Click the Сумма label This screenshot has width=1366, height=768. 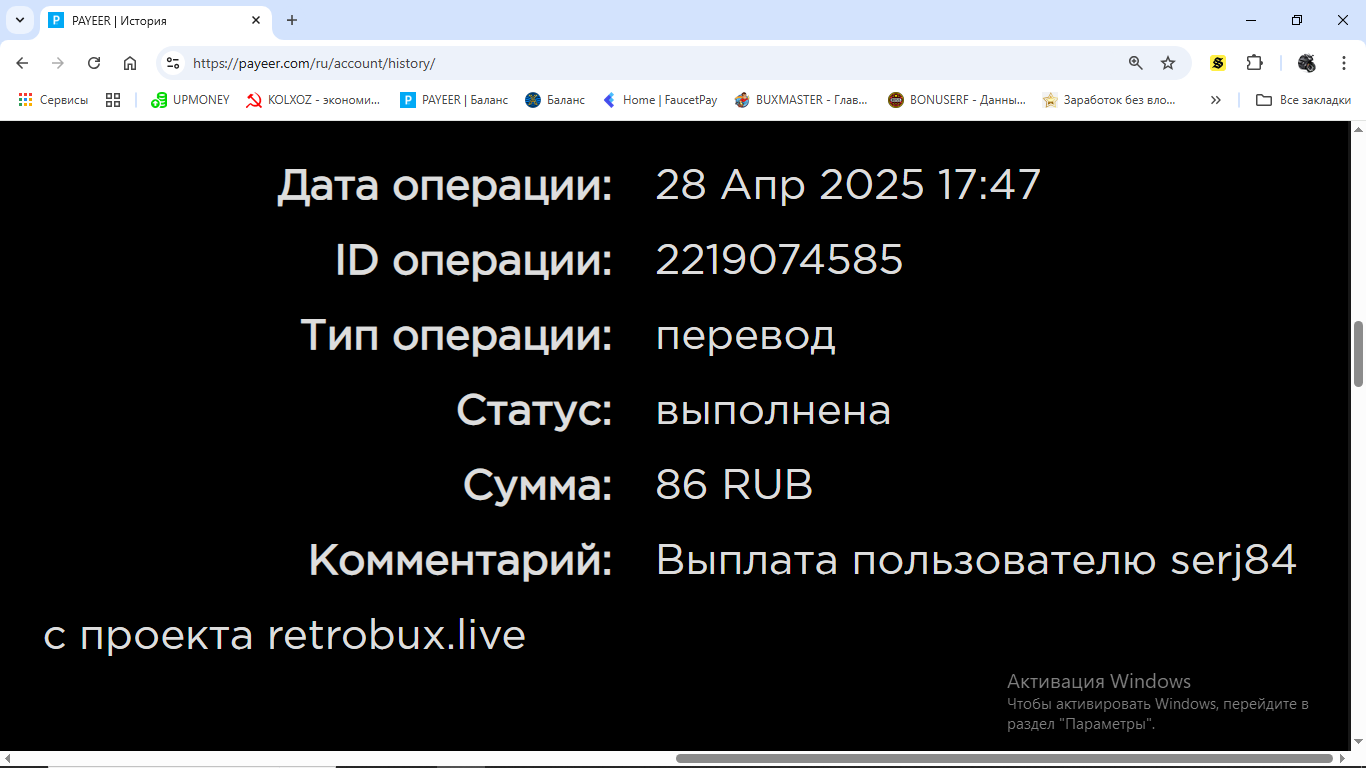coord(537,486)
